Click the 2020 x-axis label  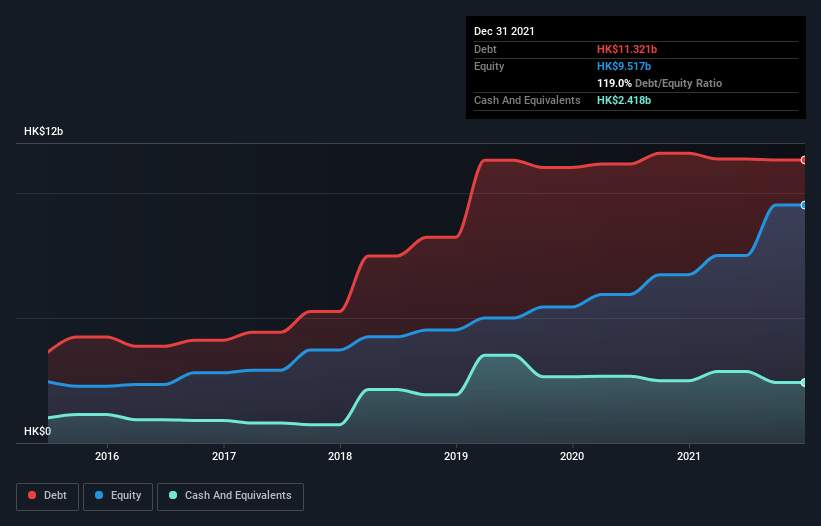572,456
